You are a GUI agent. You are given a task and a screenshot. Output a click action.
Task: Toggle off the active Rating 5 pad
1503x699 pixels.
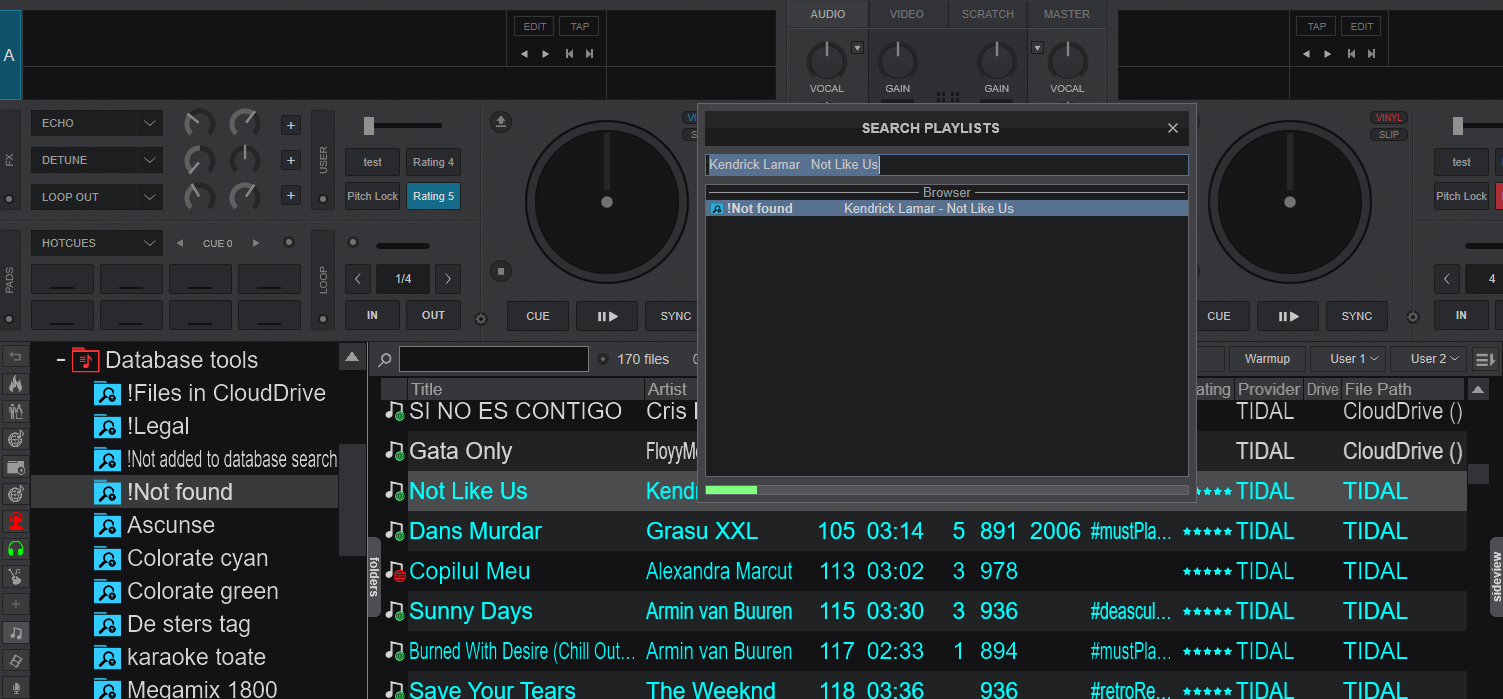click(x=433, y=196)
